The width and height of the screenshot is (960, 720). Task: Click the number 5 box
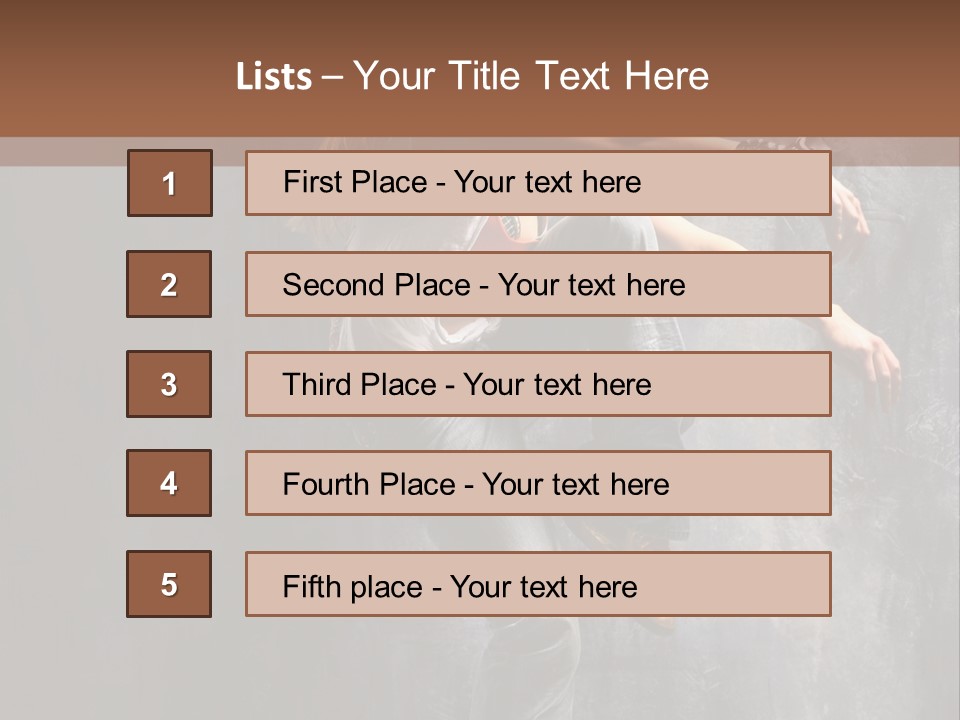point(169,584)
